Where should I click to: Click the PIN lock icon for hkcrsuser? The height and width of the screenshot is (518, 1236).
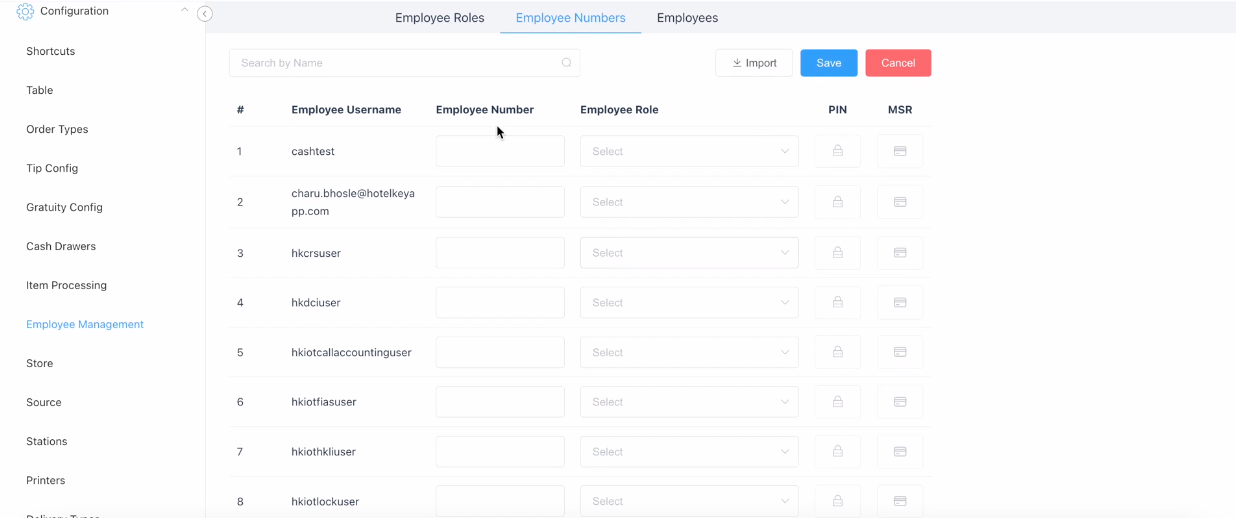click(838, 253)
